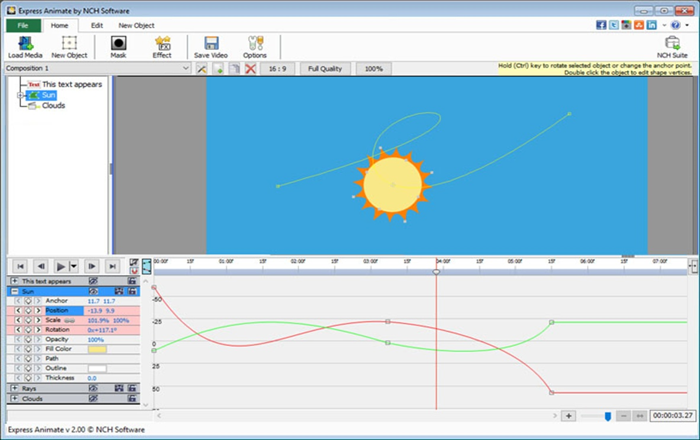Viewport: 700px width, 440px height.
Task: Share via the Twitter icon
Action: 614,25
